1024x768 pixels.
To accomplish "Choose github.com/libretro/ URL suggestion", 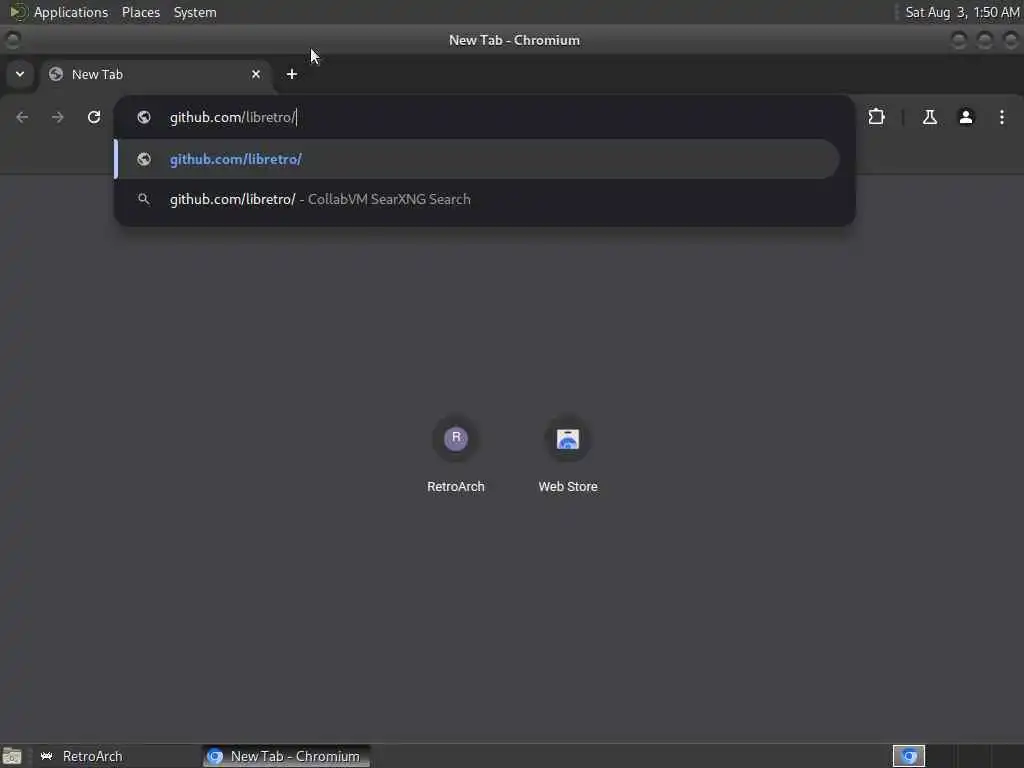I will click(477, 159).
